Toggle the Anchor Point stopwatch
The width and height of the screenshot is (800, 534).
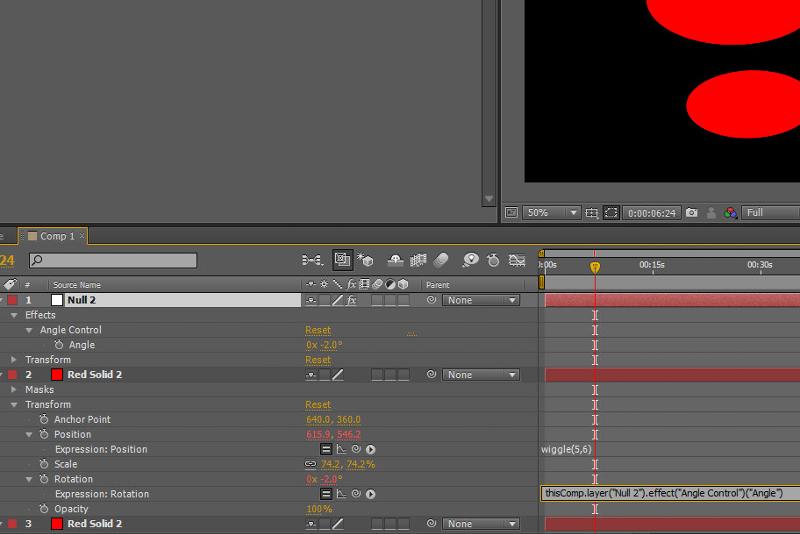44,419
